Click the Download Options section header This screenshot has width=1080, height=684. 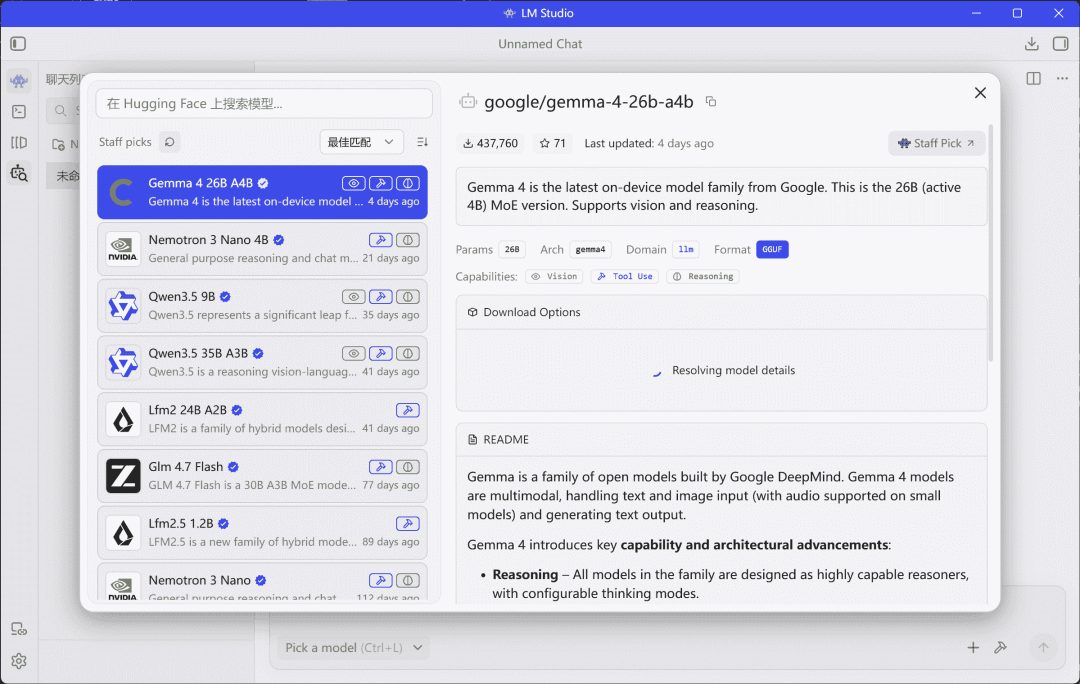[721, 312]
